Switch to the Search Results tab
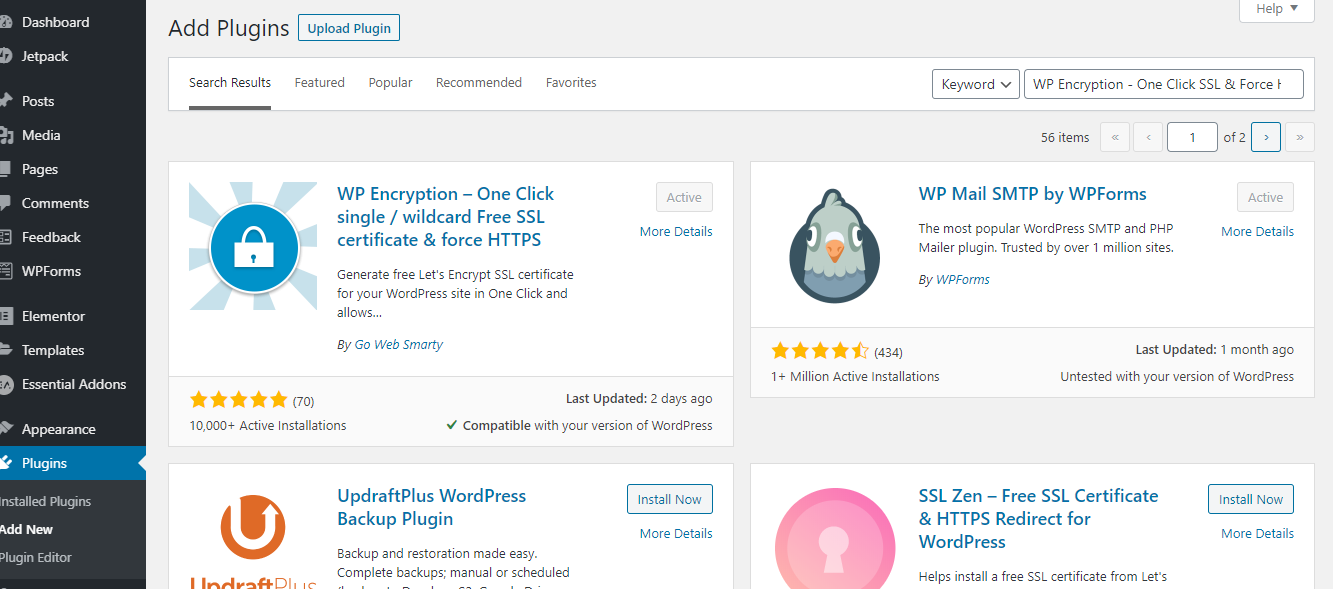1333x589 pixels. [230, 83]
